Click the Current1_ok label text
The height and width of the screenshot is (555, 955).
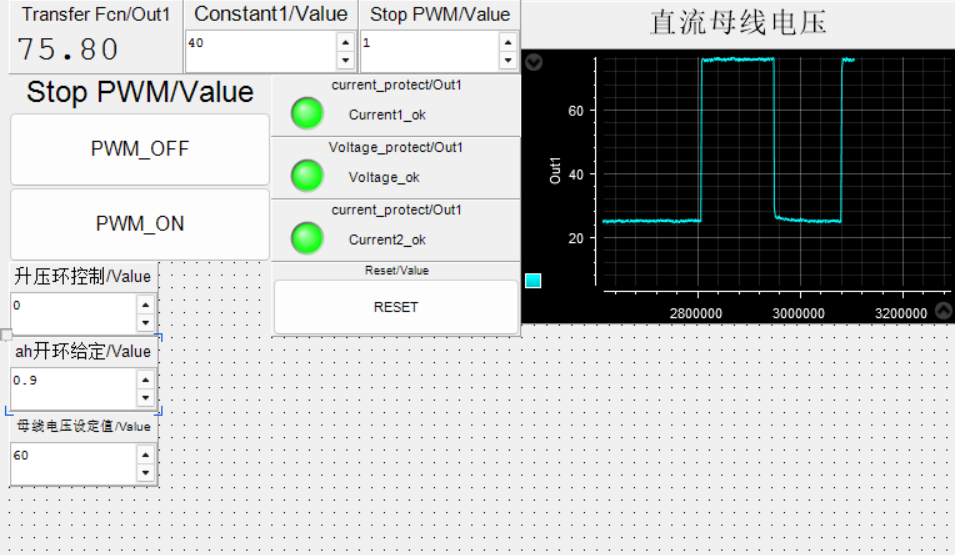pos(387,115)
